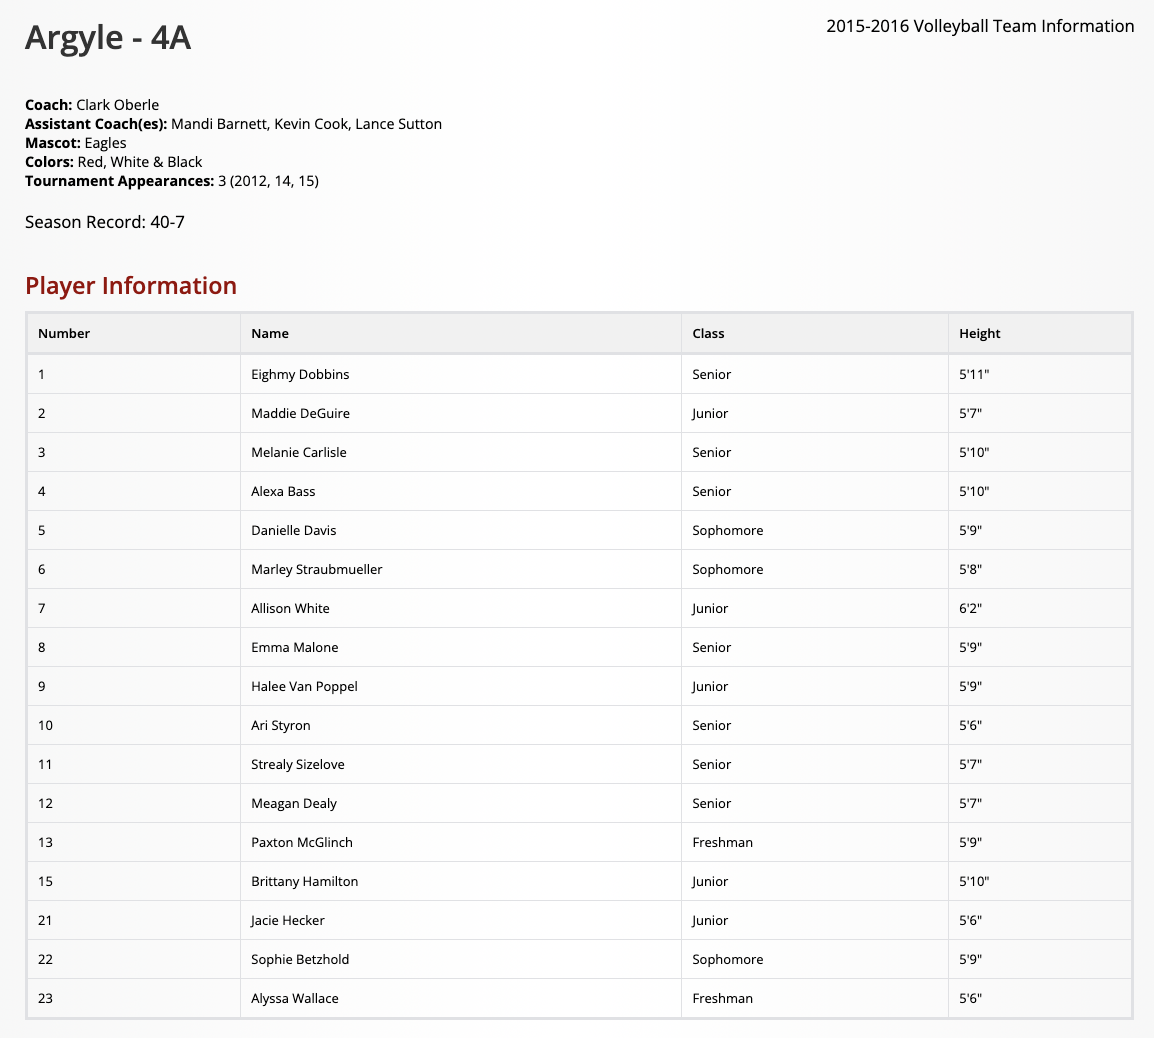Click Allison White's height of 6'2"
Viewport: 1154px width, 1038px height.
970,608
